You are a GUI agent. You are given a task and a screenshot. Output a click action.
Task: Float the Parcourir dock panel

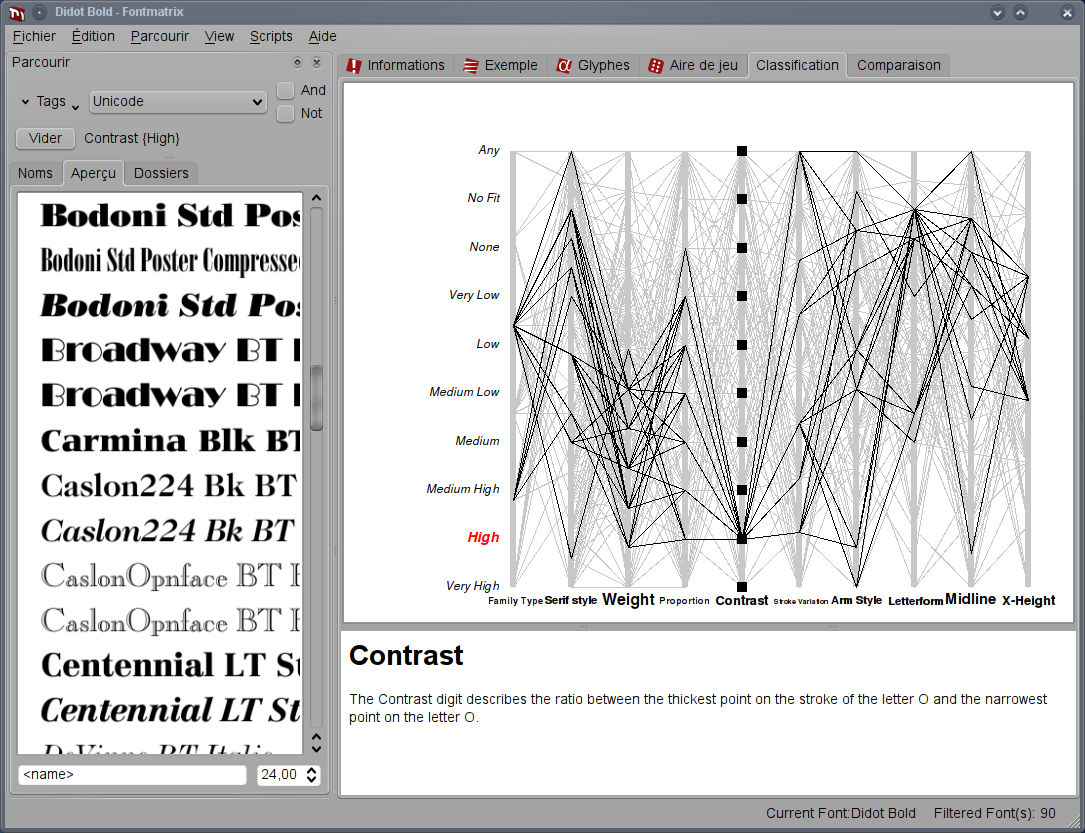pos(298,63)
